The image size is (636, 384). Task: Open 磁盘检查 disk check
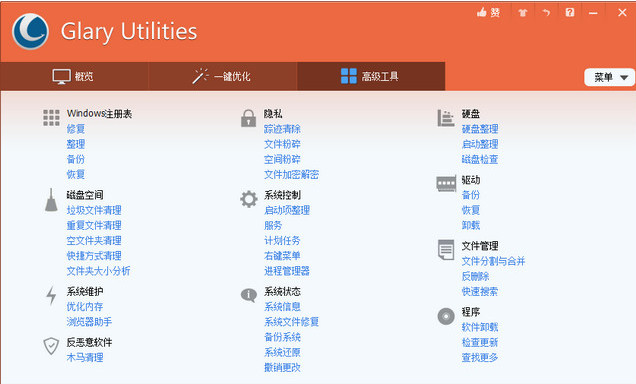click(480, 159)
